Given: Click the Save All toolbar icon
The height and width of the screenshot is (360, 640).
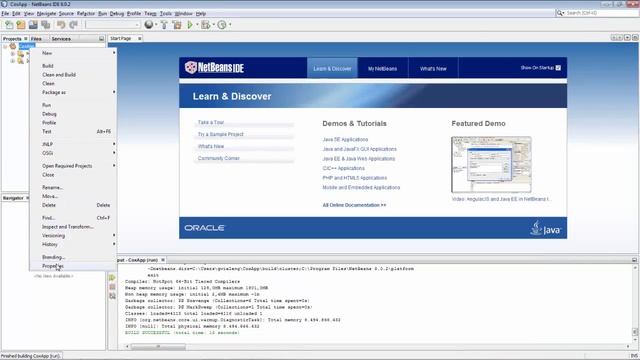Looking at the screenshot, I should 45,25.
